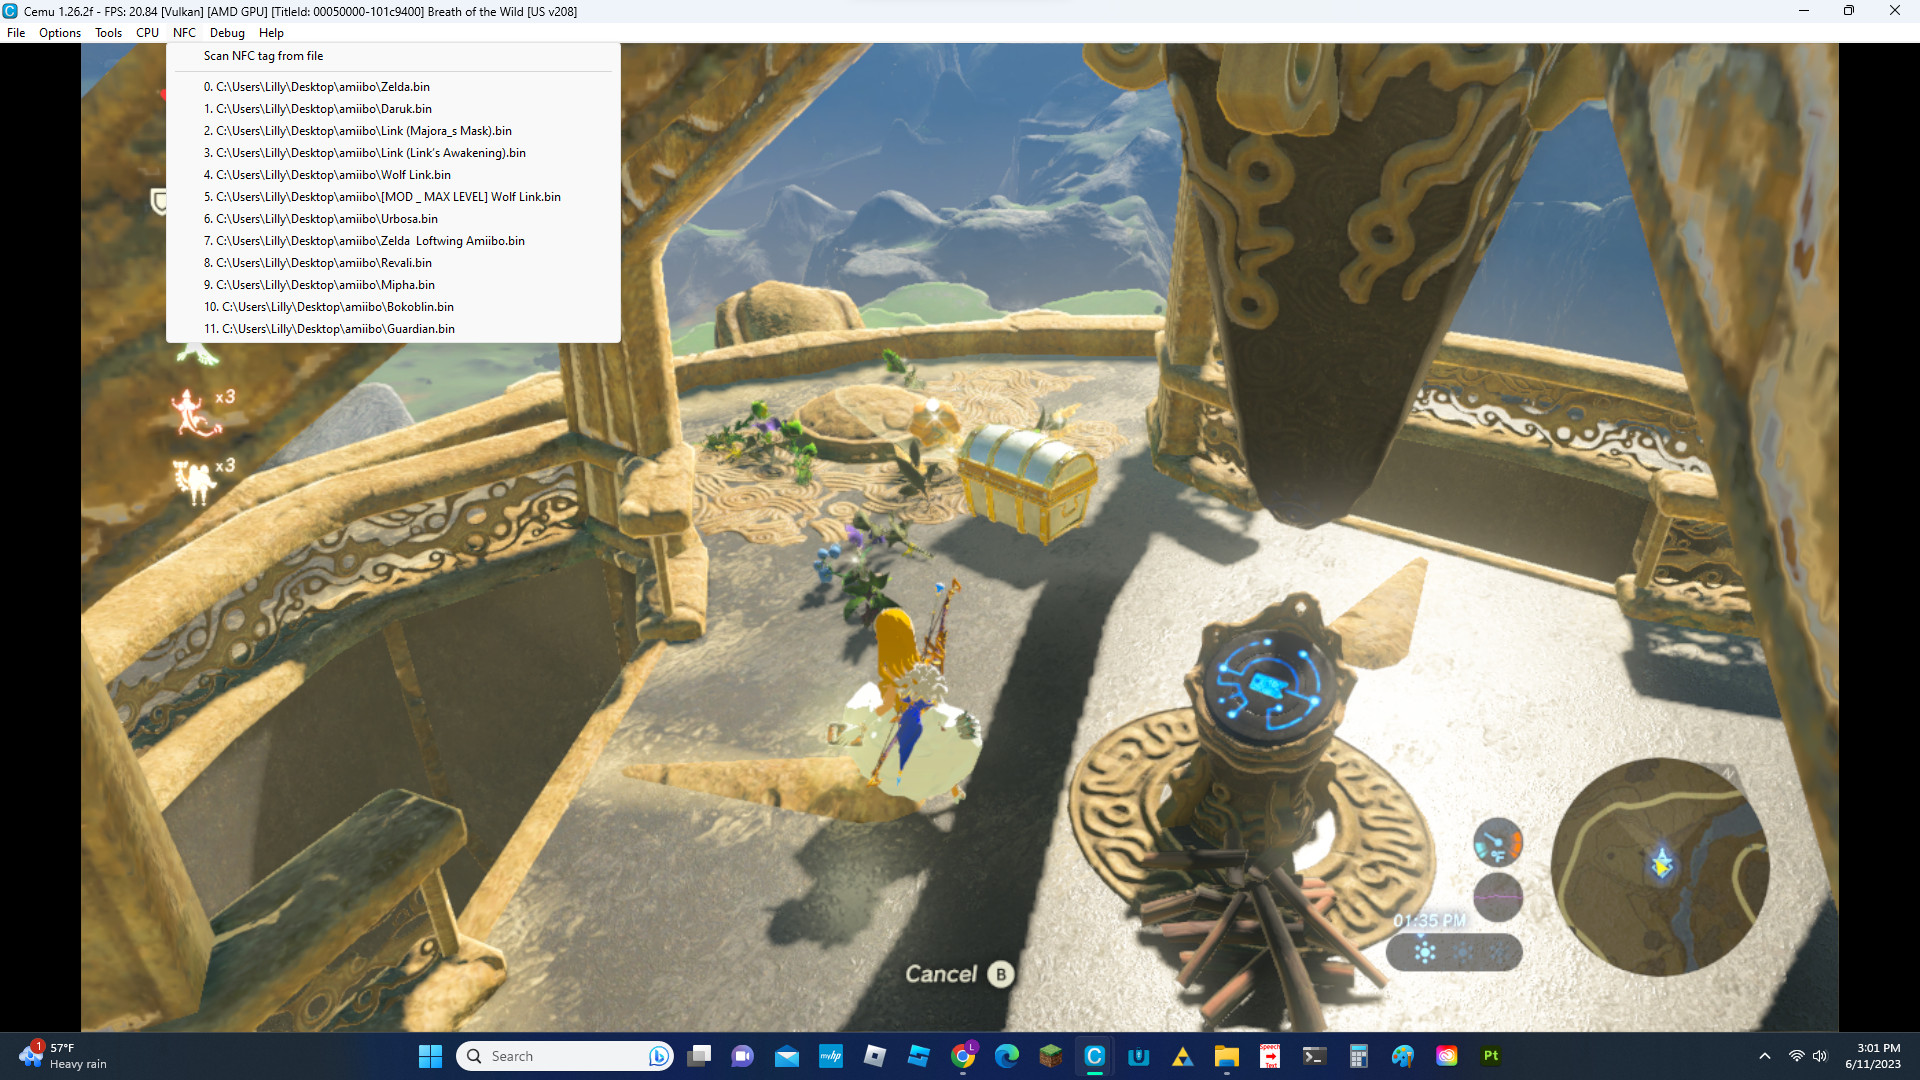Select Wolf Link amiibo from NFC list
Screen dimensions: 1920x1080
coord(334,174)
